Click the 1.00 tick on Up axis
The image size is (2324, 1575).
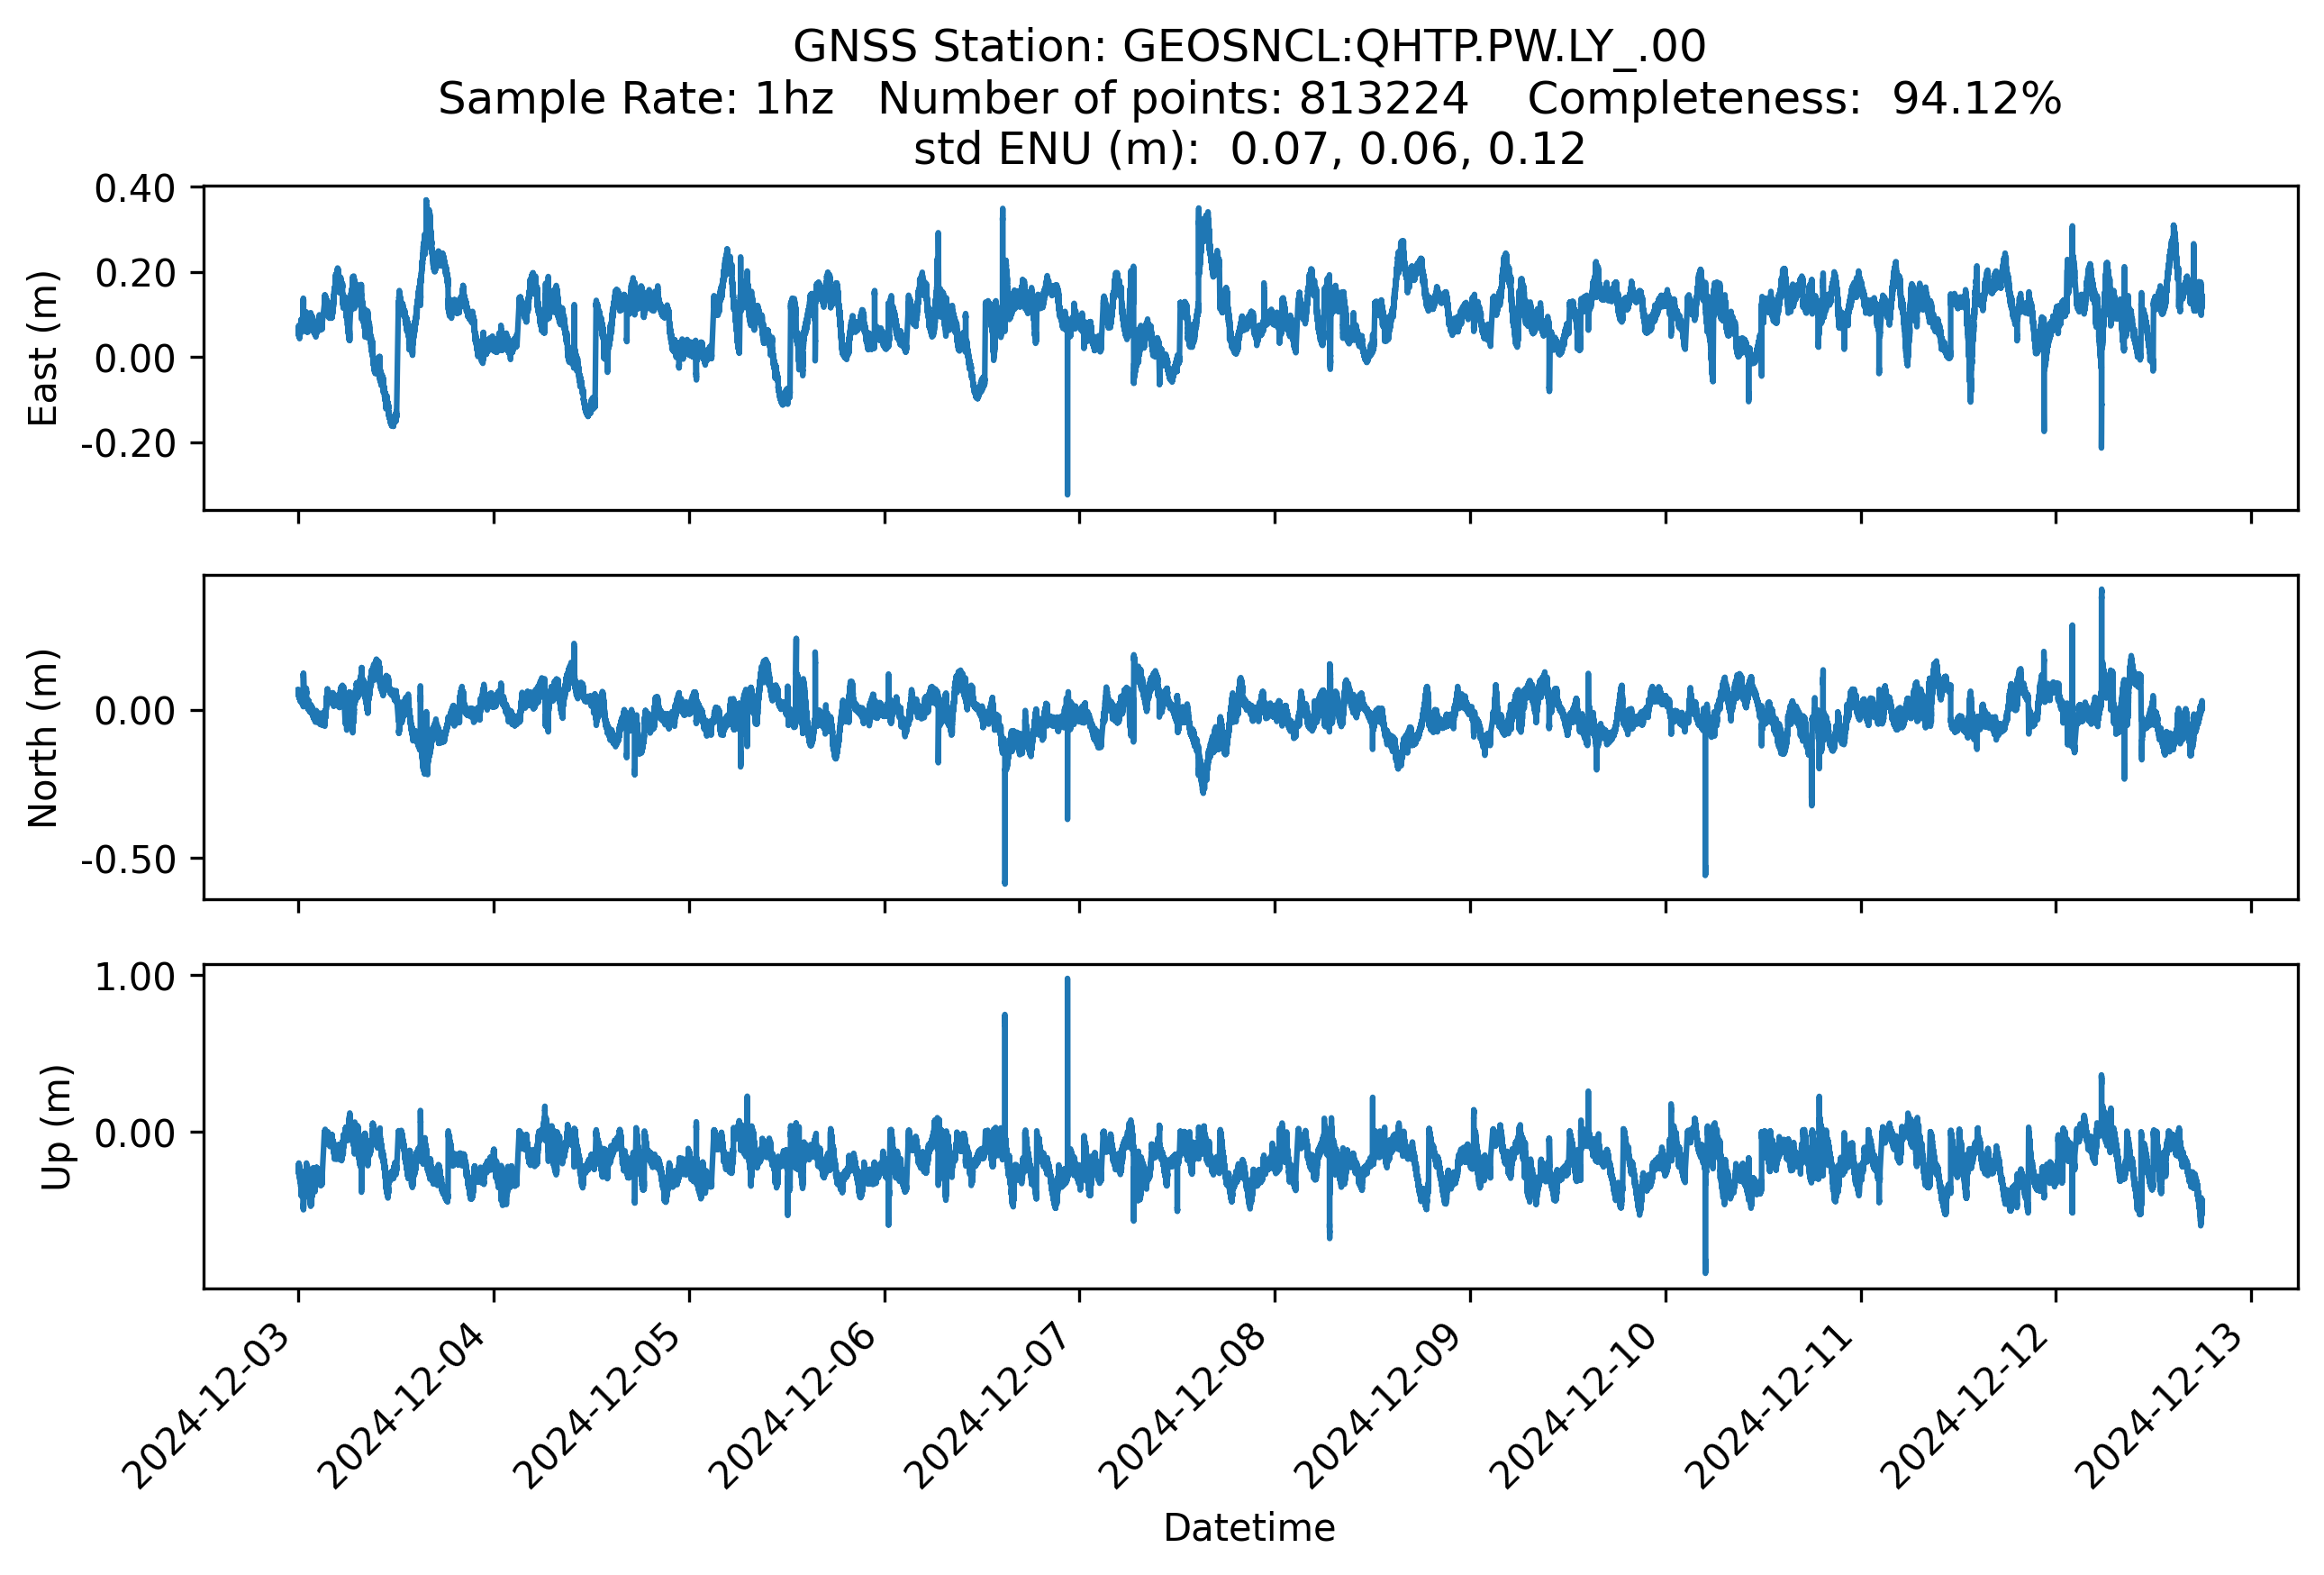tap(135, 977)
